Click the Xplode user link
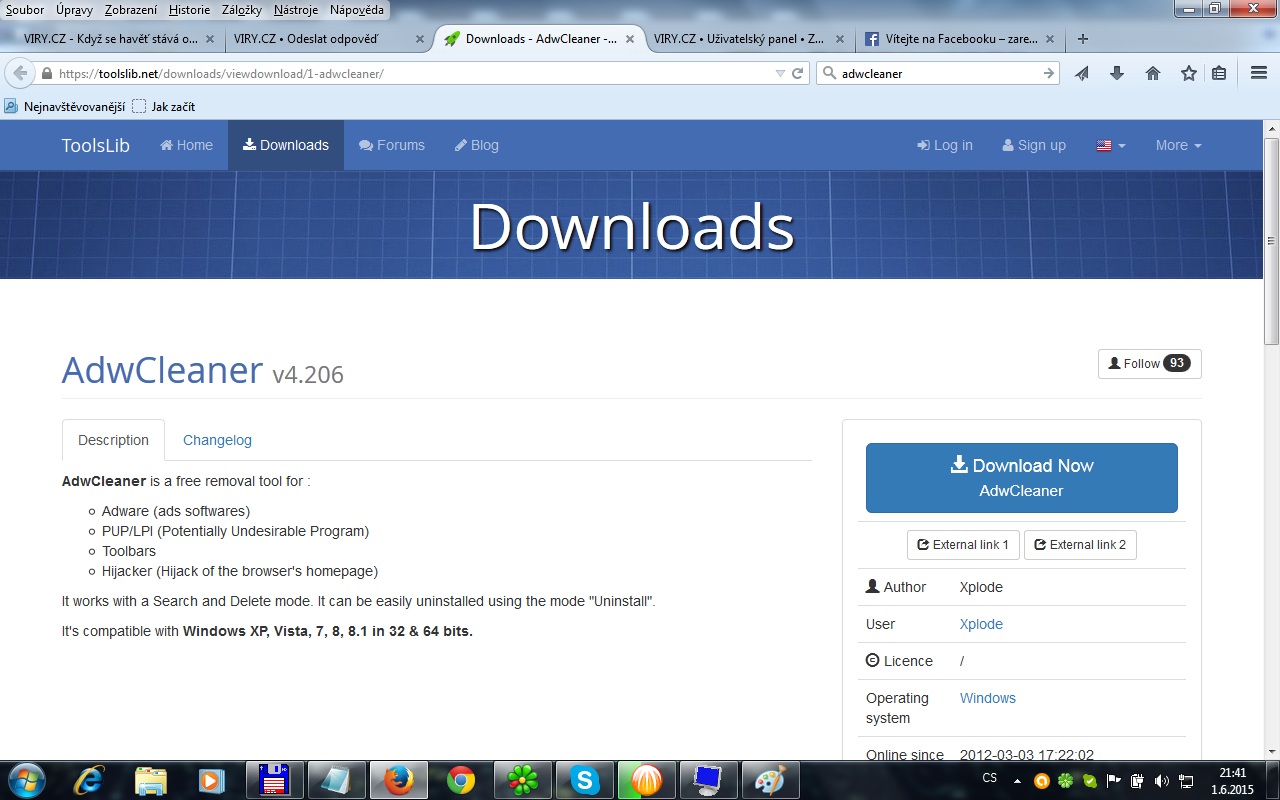This screenshot has width=1280, height=800. [x=981, y=624]
